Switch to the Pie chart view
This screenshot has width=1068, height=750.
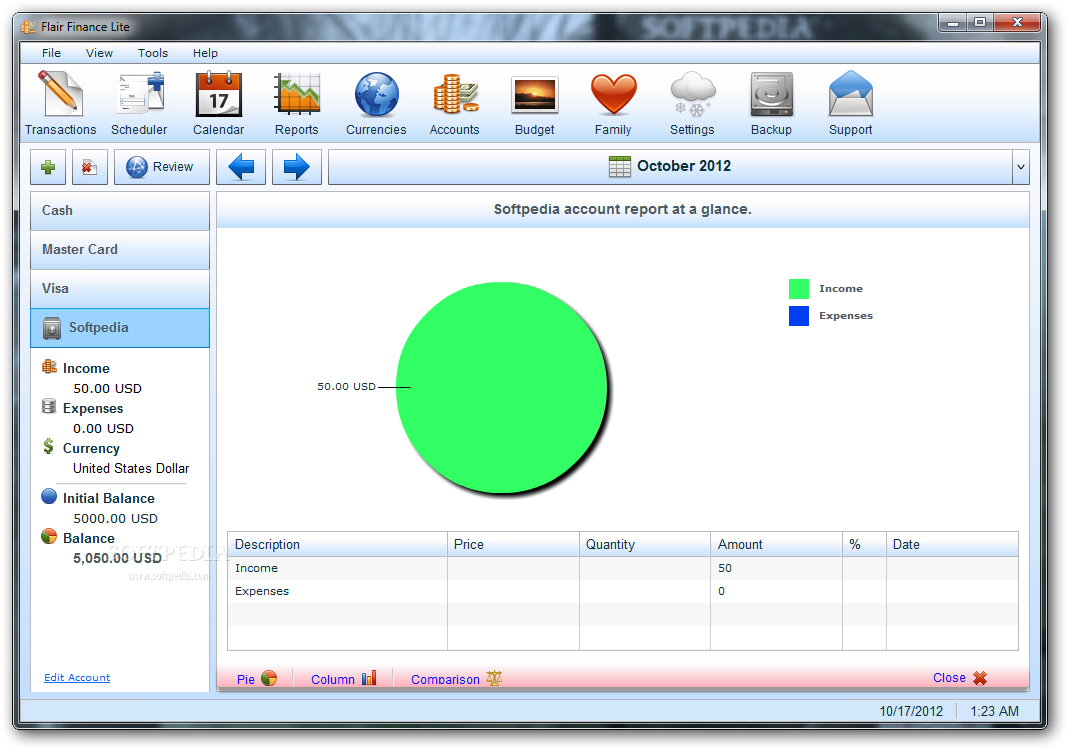256,678
